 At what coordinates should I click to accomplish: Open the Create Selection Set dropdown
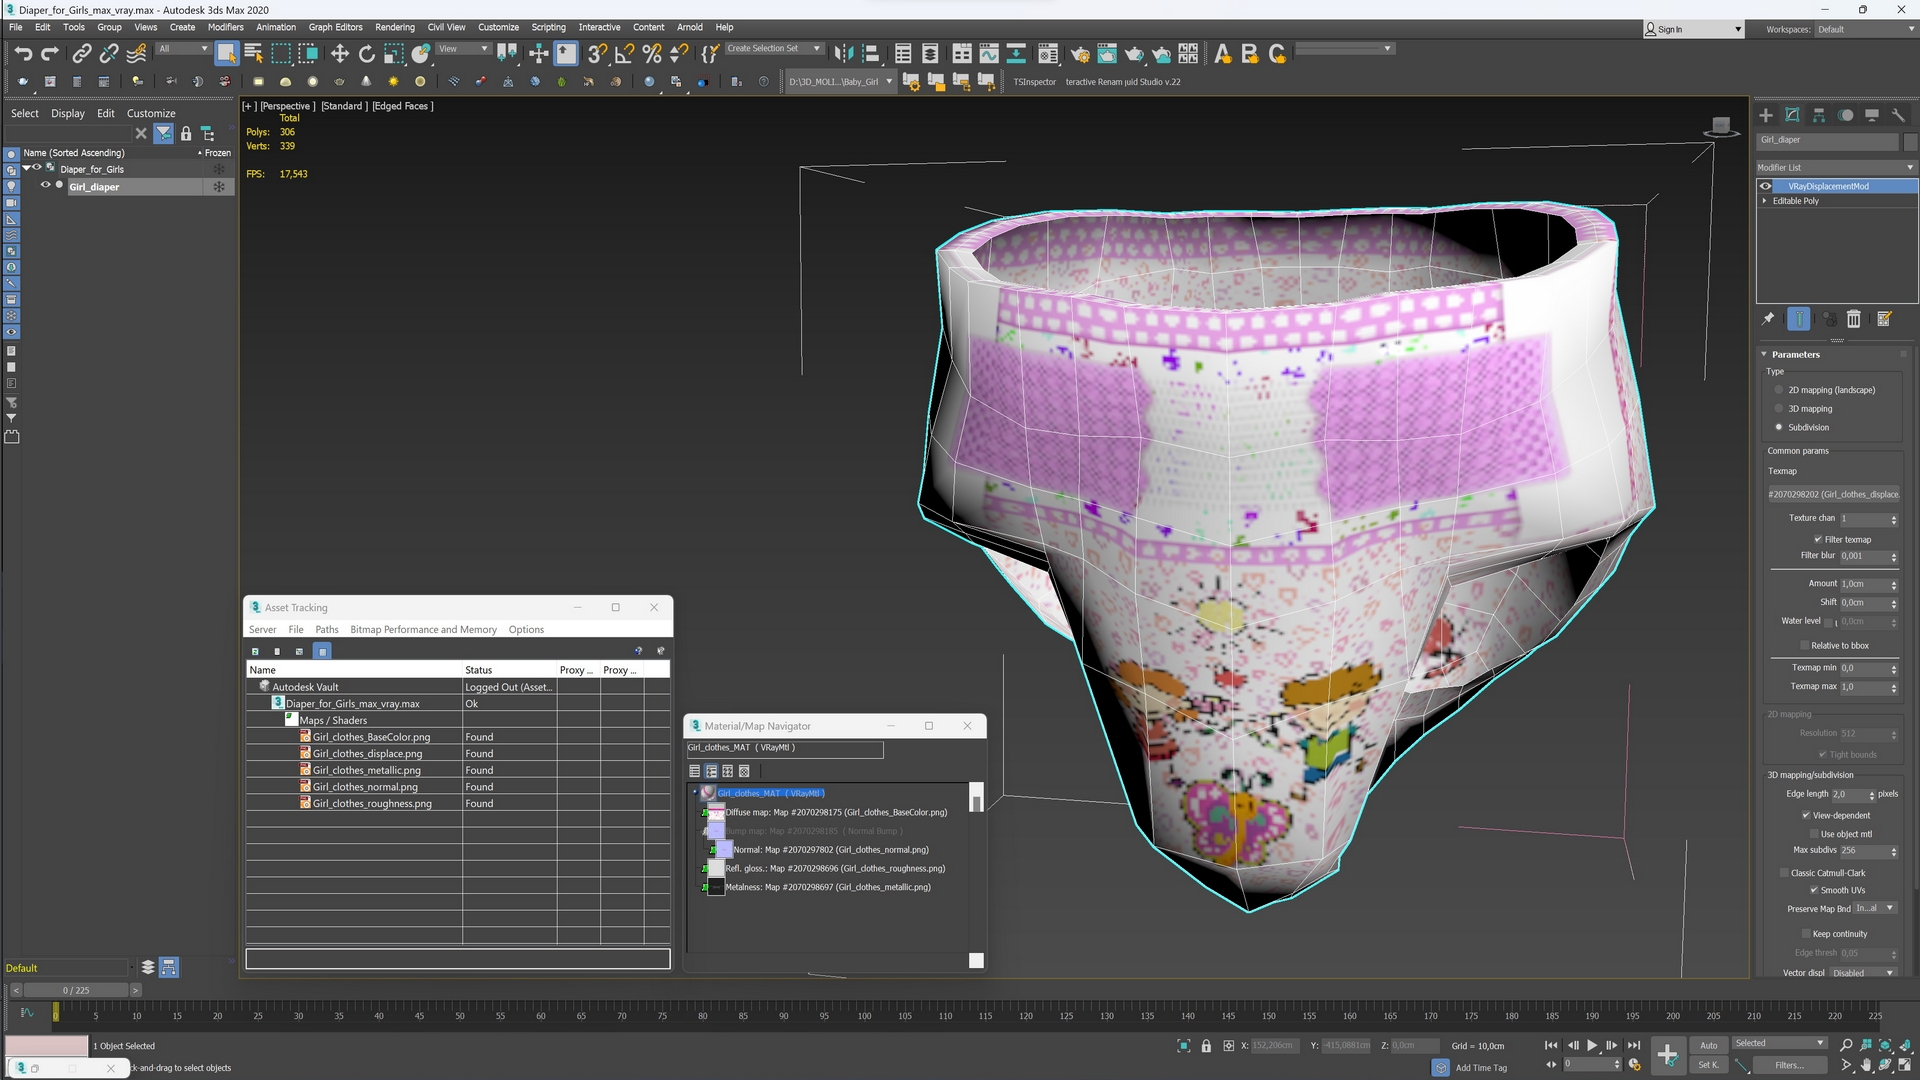pyautogui.click(x=774, y=48)
